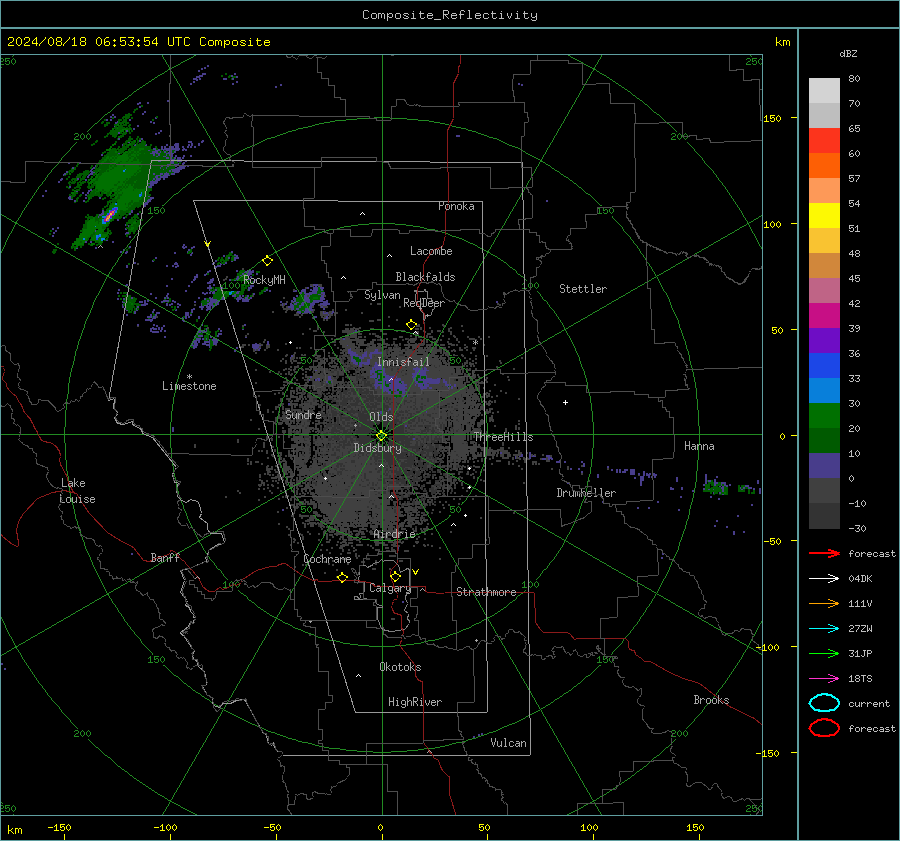Click the Strathmore city label

[486, 592]
